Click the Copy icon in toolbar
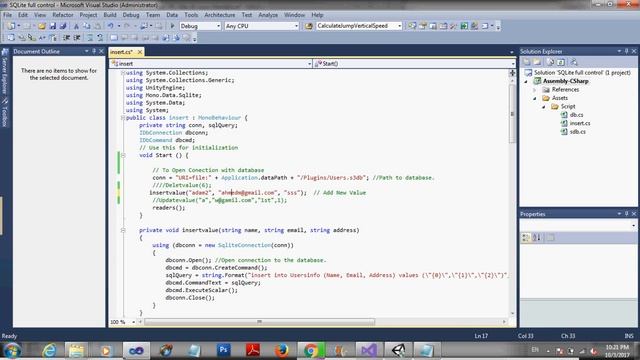This screenshot has height=360, width=640. point(87,26)
